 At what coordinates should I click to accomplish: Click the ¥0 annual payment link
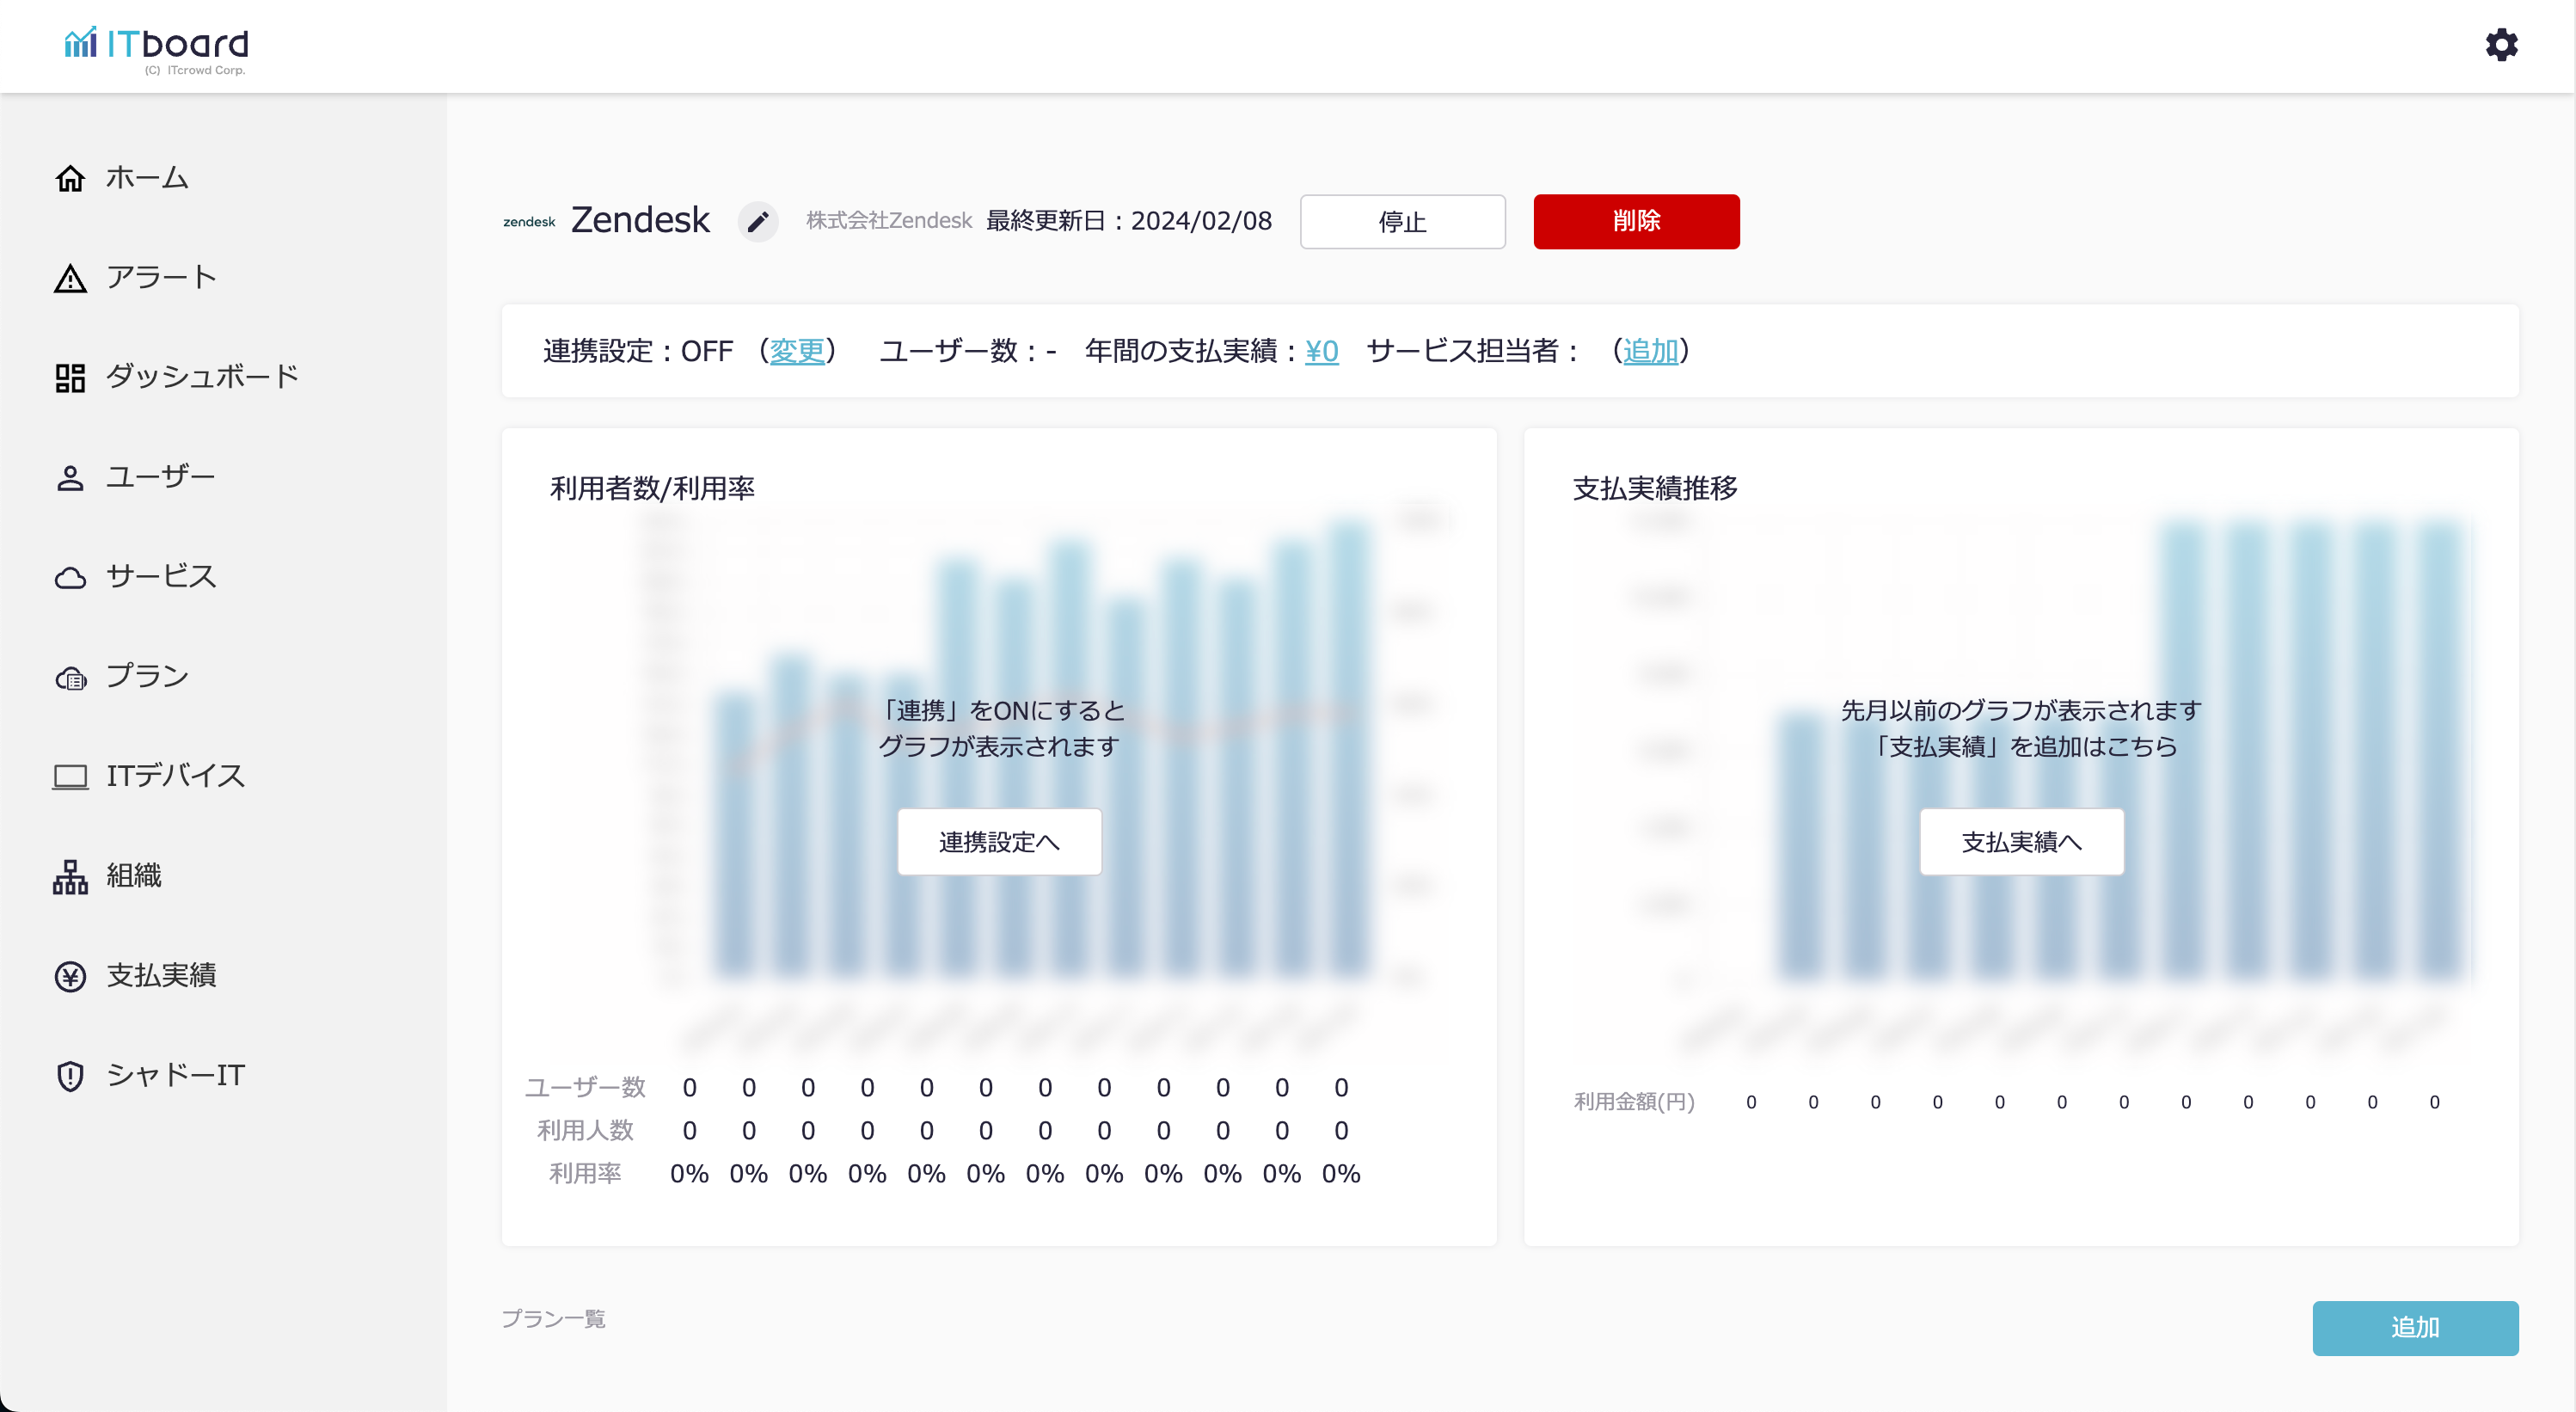pyautogui.click(x=1321, y=351)
